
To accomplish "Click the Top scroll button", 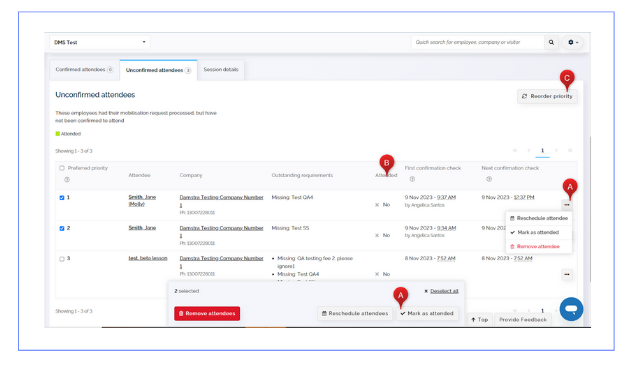I will point(479,320).
